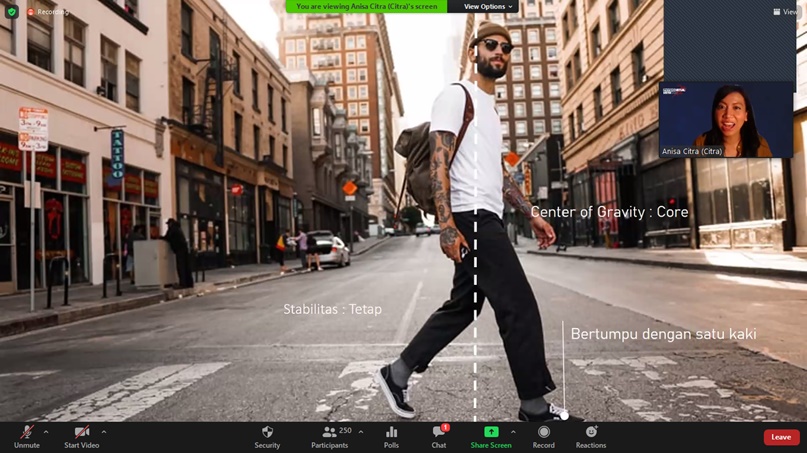Viewport: 807px width, 453px height.
Task: Click the green Share Screen icon
Action: coord(490,433)
